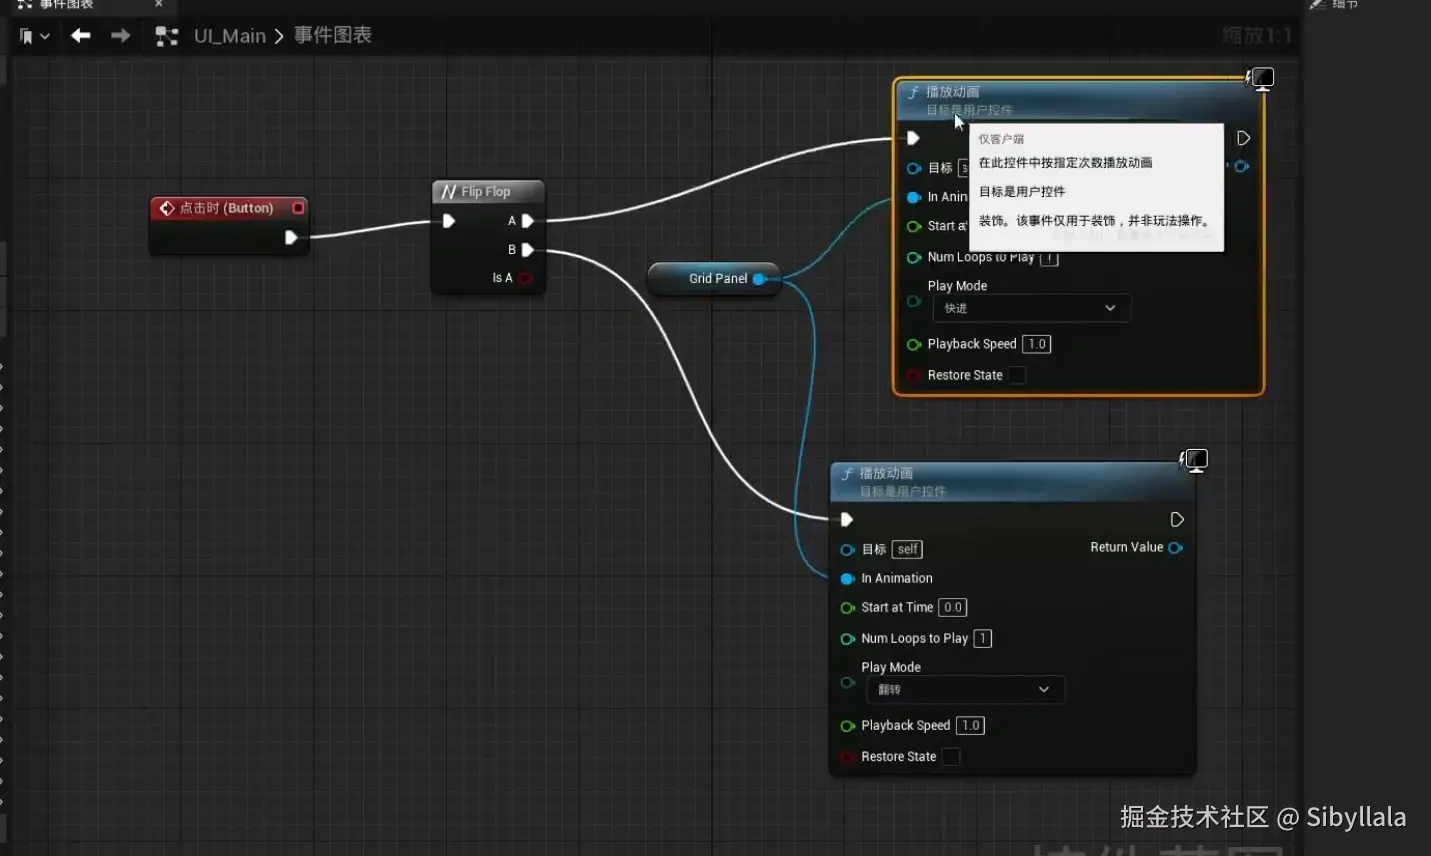Open the upper Play Mode dropdown showing 快进
Image resolution: width=1431 pixels, height=856 pixels.
[x=1031, y=308]
